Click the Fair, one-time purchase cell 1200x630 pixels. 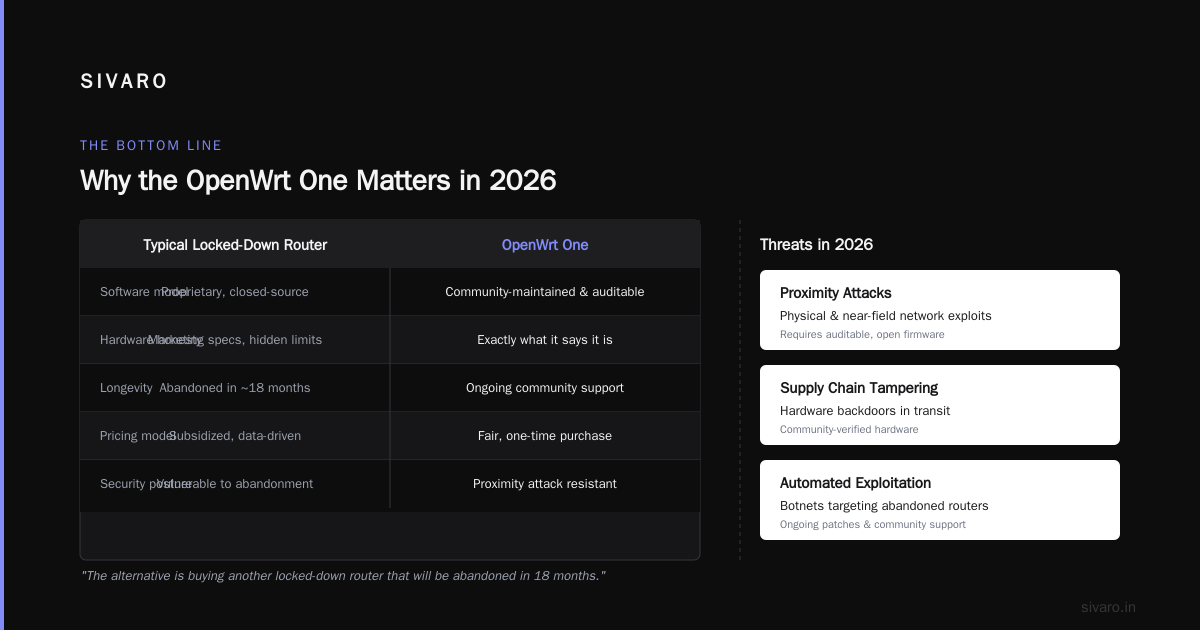[545, 436]
